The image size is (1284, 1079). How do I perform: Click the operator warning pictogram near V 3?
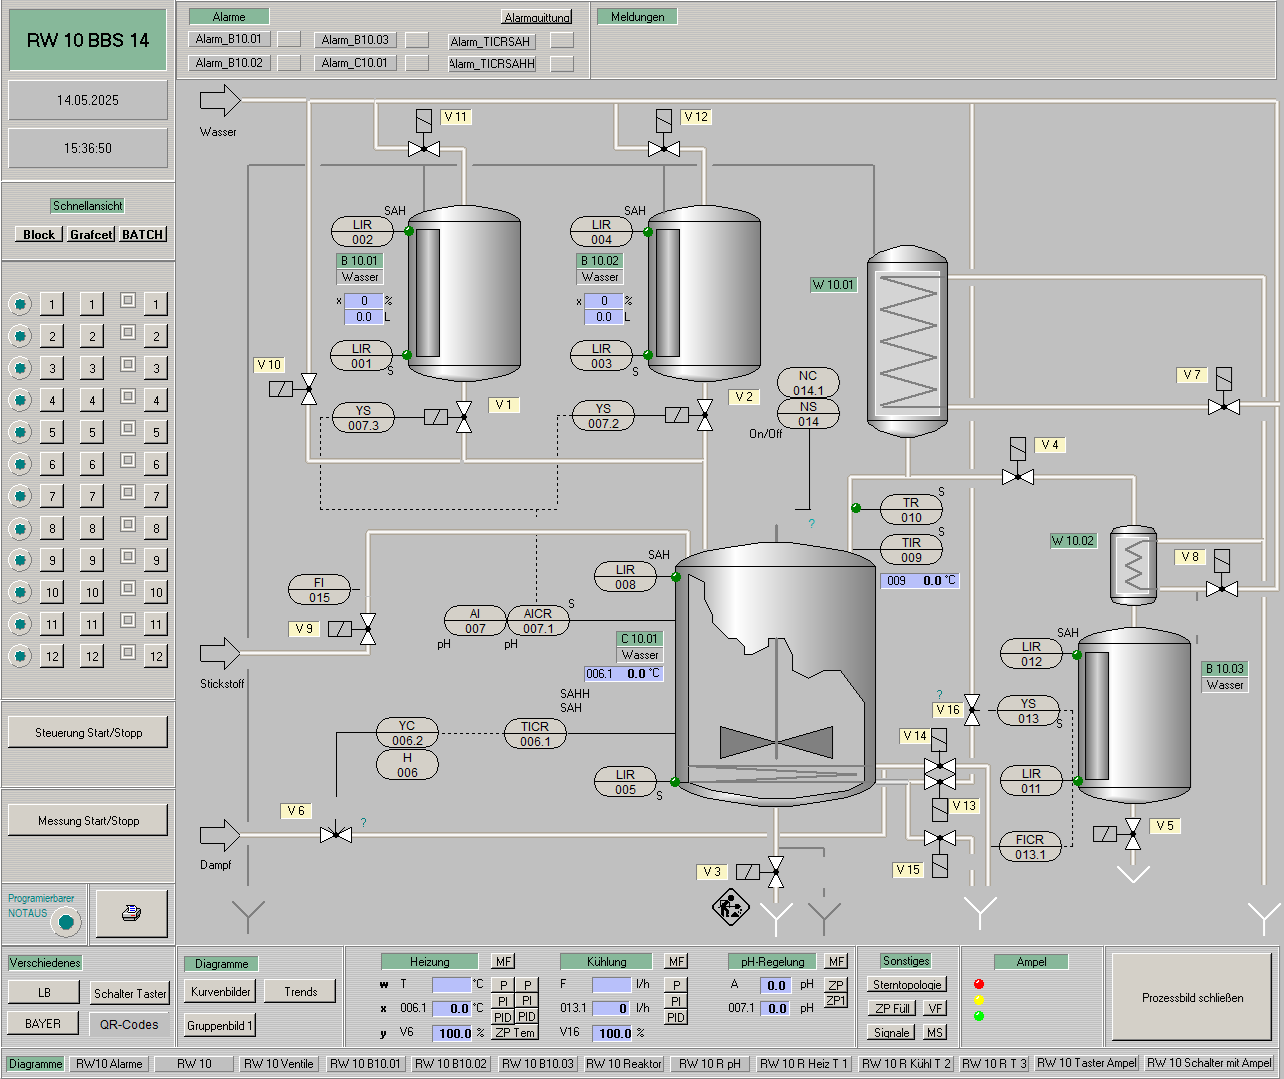tap(731, 908)
